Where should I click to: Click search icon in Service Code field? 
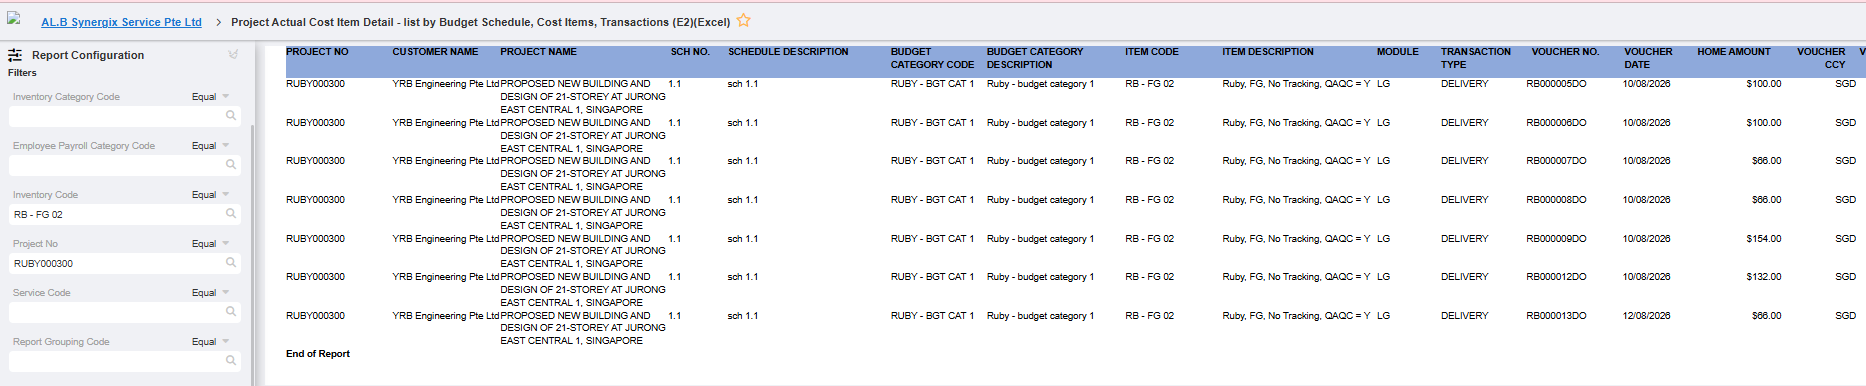tap(231, 312)
